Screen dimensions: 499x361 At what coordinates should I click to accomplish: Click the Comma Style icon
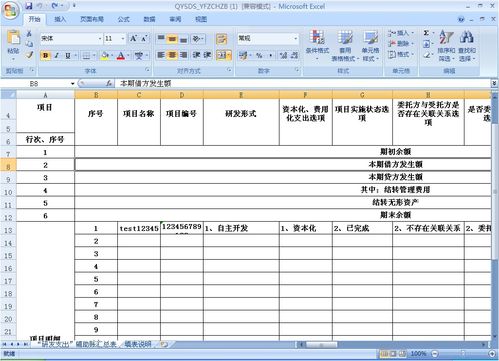(x=271, y=55)
